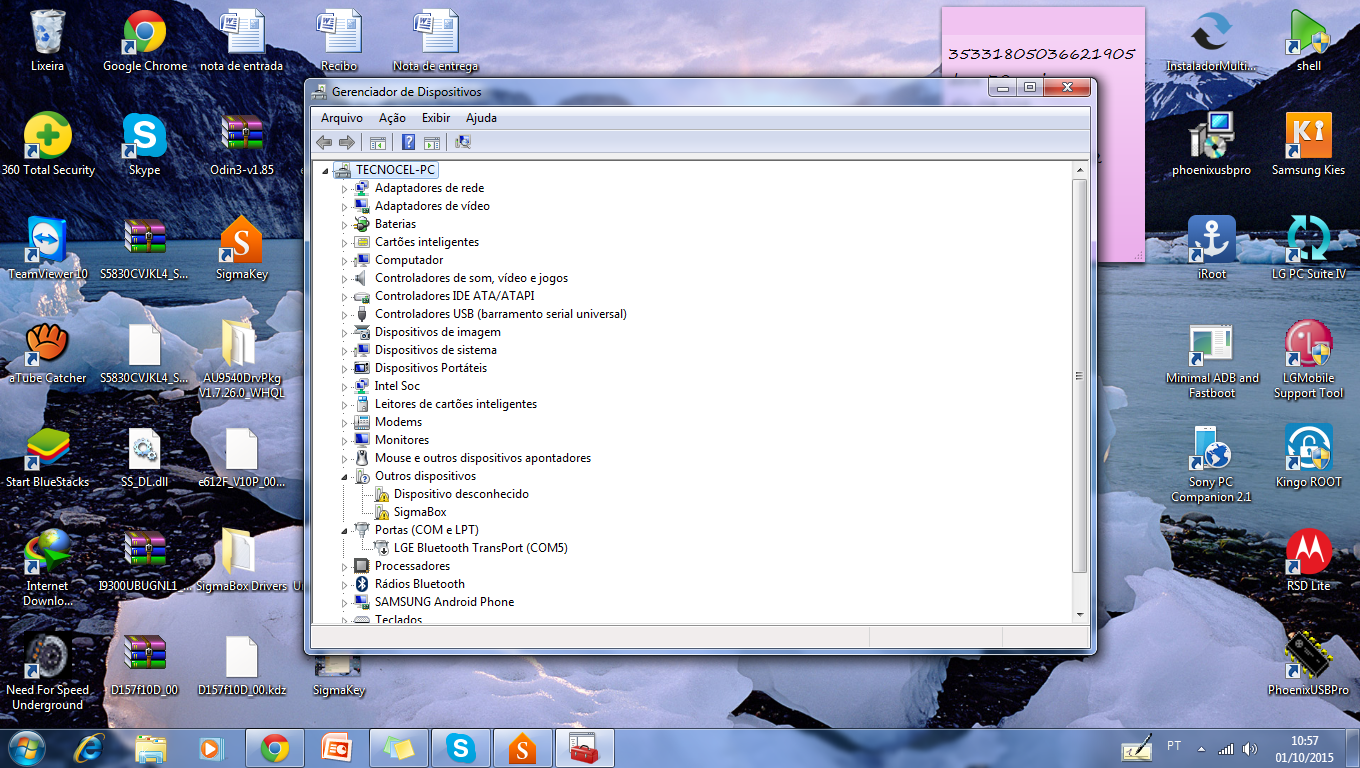1360x768 pixels.
Task: Select the LG PC Suite IV icon
Action: coord(1308,249)
